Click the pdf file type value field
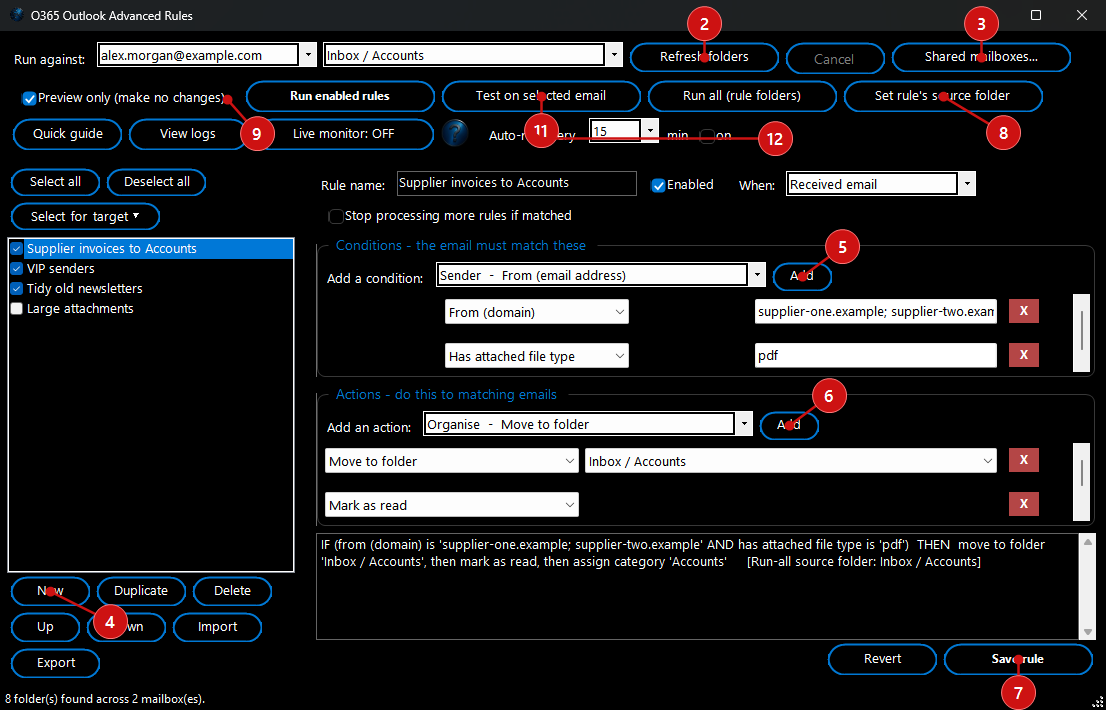The width and height of the screenshot is (1106, 710). click(875, 356)
